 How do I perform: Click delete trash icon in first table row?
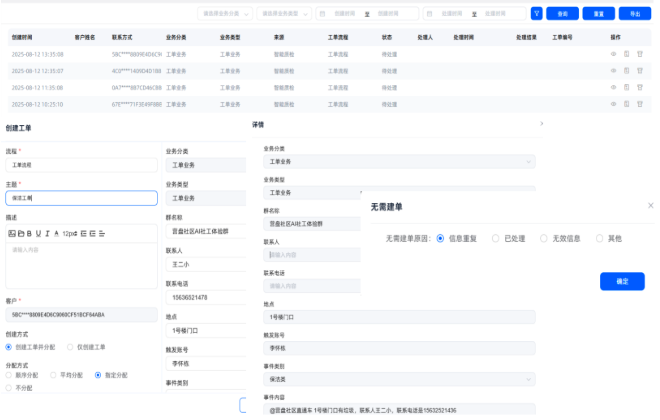[638, 53]
